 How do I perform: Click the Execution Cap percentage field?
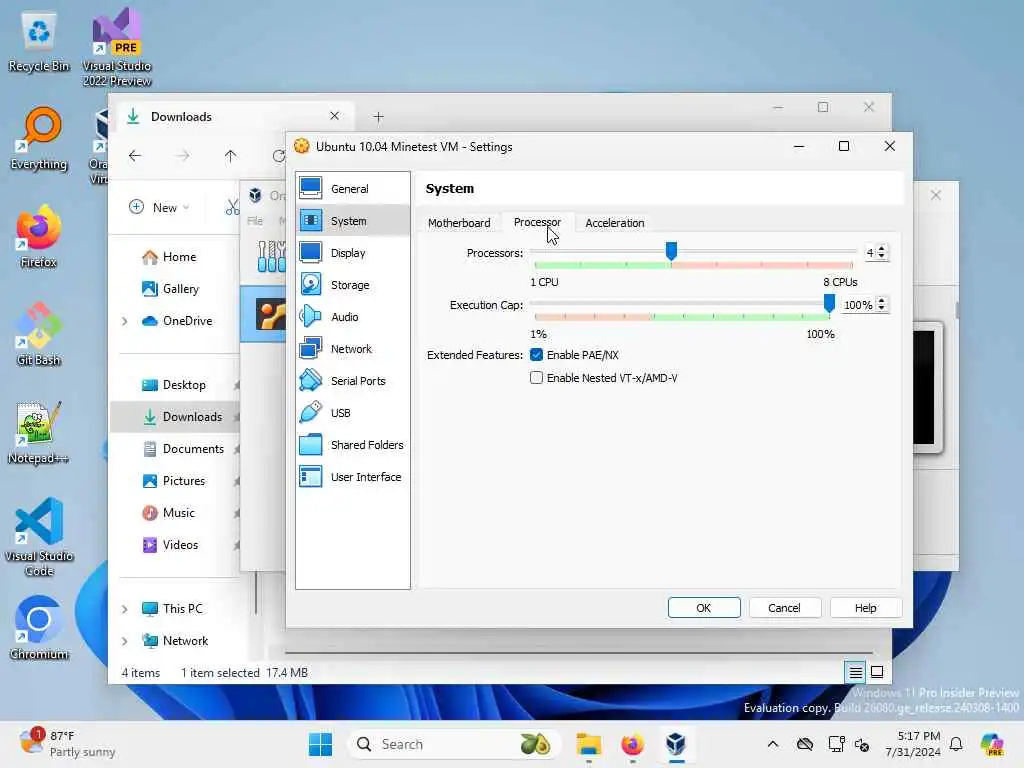(858, 305)
